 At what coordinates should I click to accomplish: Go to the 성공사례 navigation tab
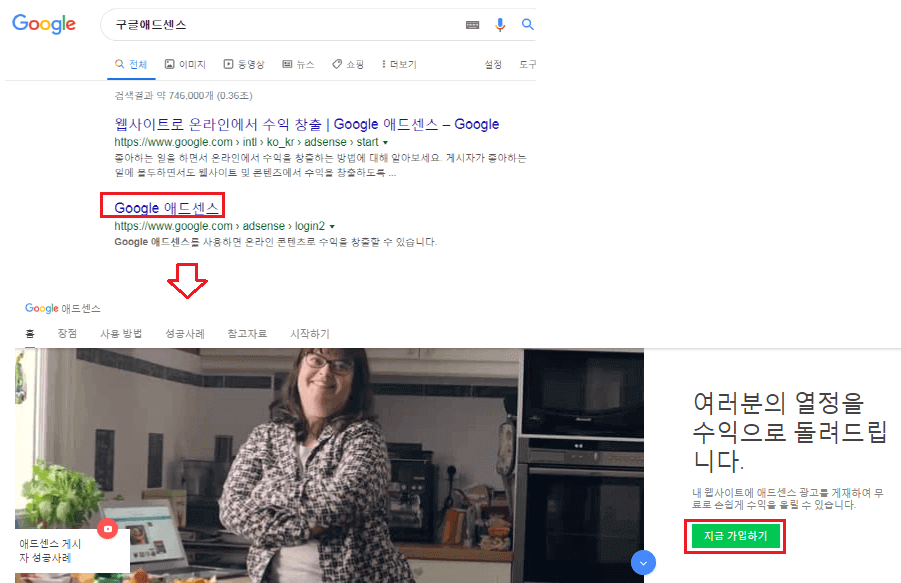(x=185, y=333)
